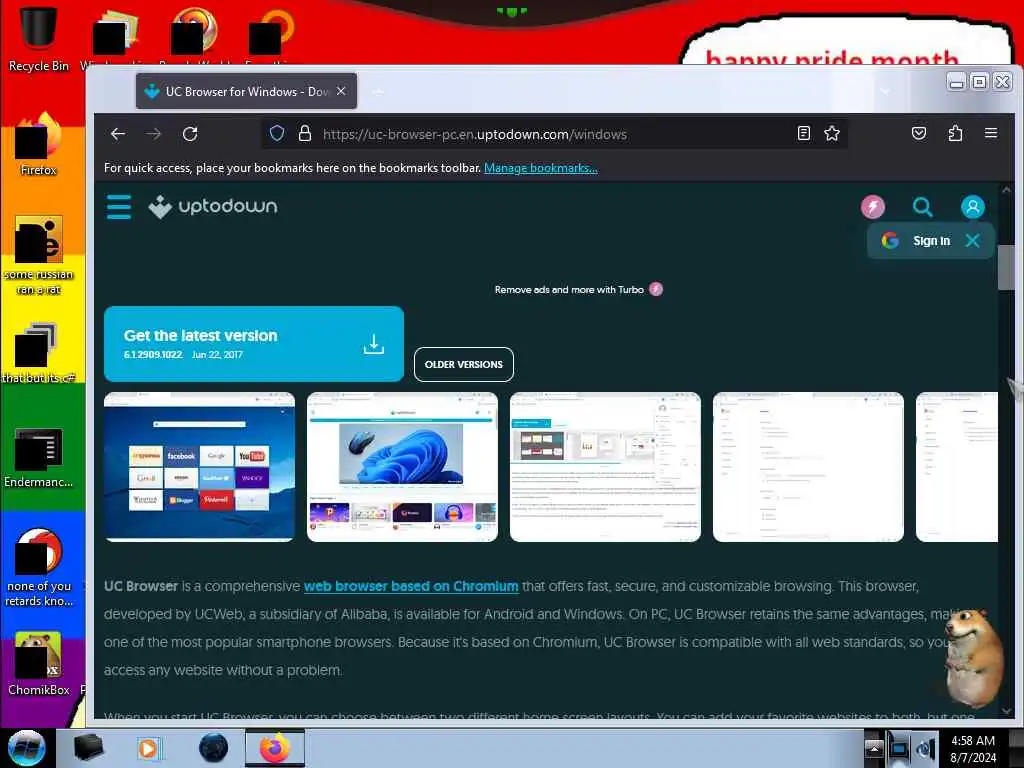Click the page vertical scrollbar thumb

1006,267
